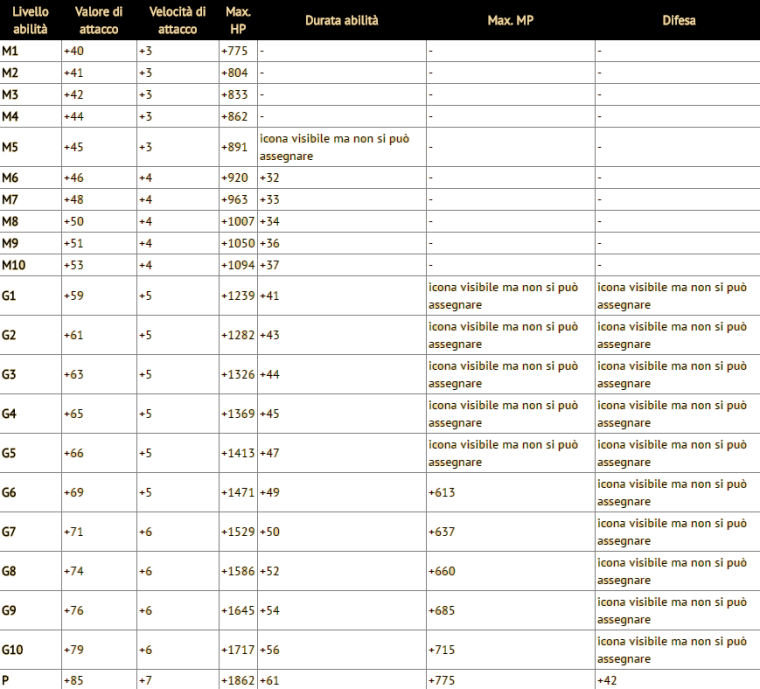Click the 'Max. HP' column header
Screen dimensions: 760x689
point(238,20)
